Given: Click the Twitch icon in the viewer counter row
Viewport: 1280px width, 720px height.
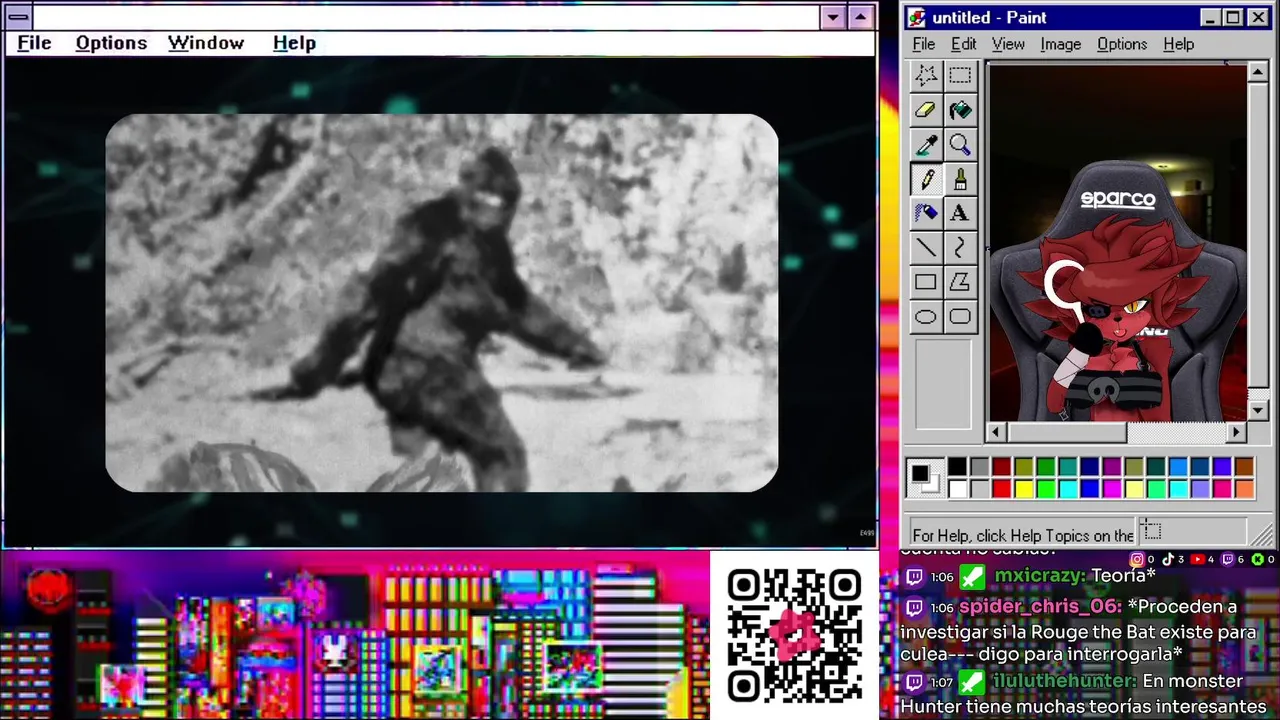Looking at the screenshot, I should (x=1228, y=559).
